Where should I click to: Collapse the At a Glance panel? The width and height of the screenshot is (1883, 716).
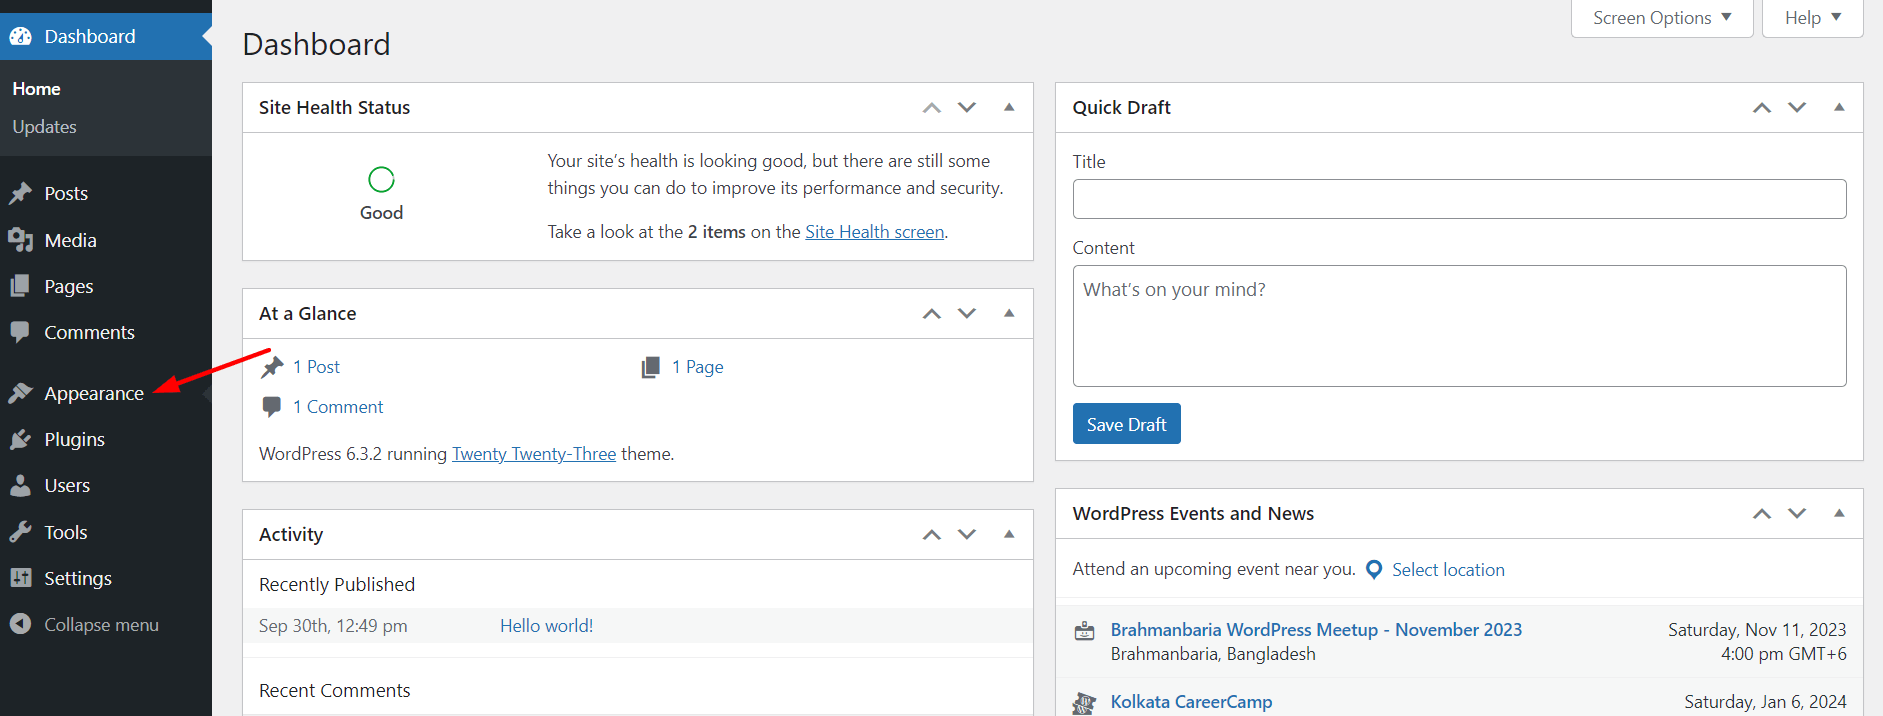(x=1009, y=313)
